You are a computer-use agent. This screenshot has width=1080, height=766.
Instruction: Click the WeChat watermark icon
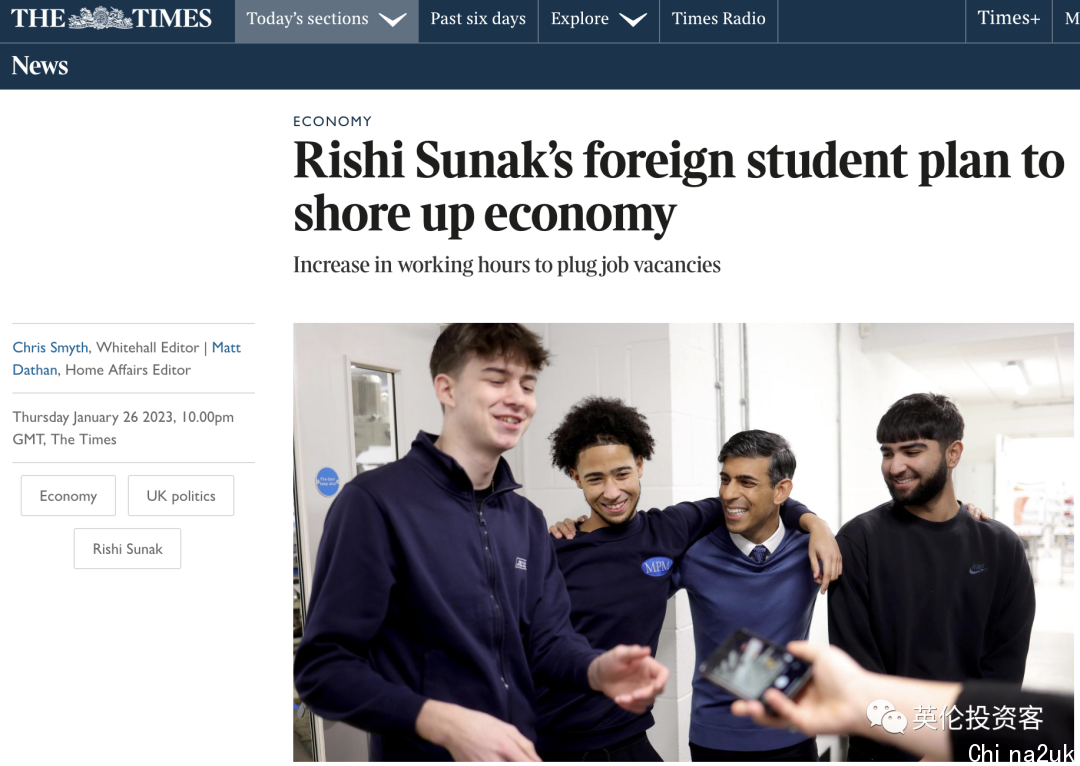pos(886,717)
